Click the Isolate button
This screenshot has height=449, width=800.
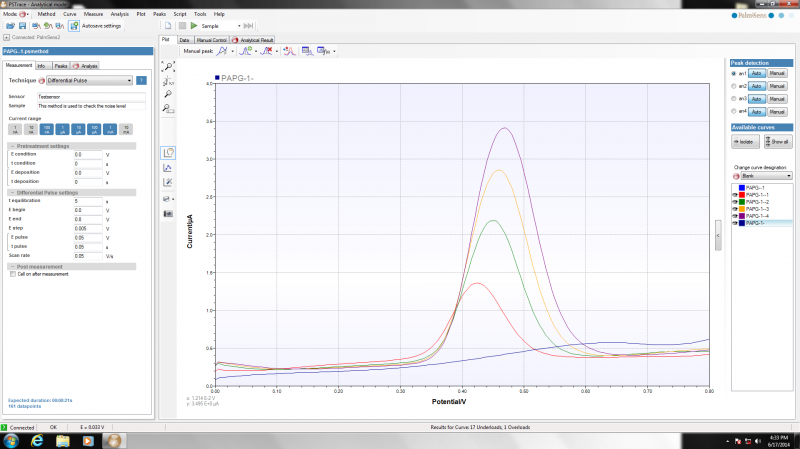(745, 141)
